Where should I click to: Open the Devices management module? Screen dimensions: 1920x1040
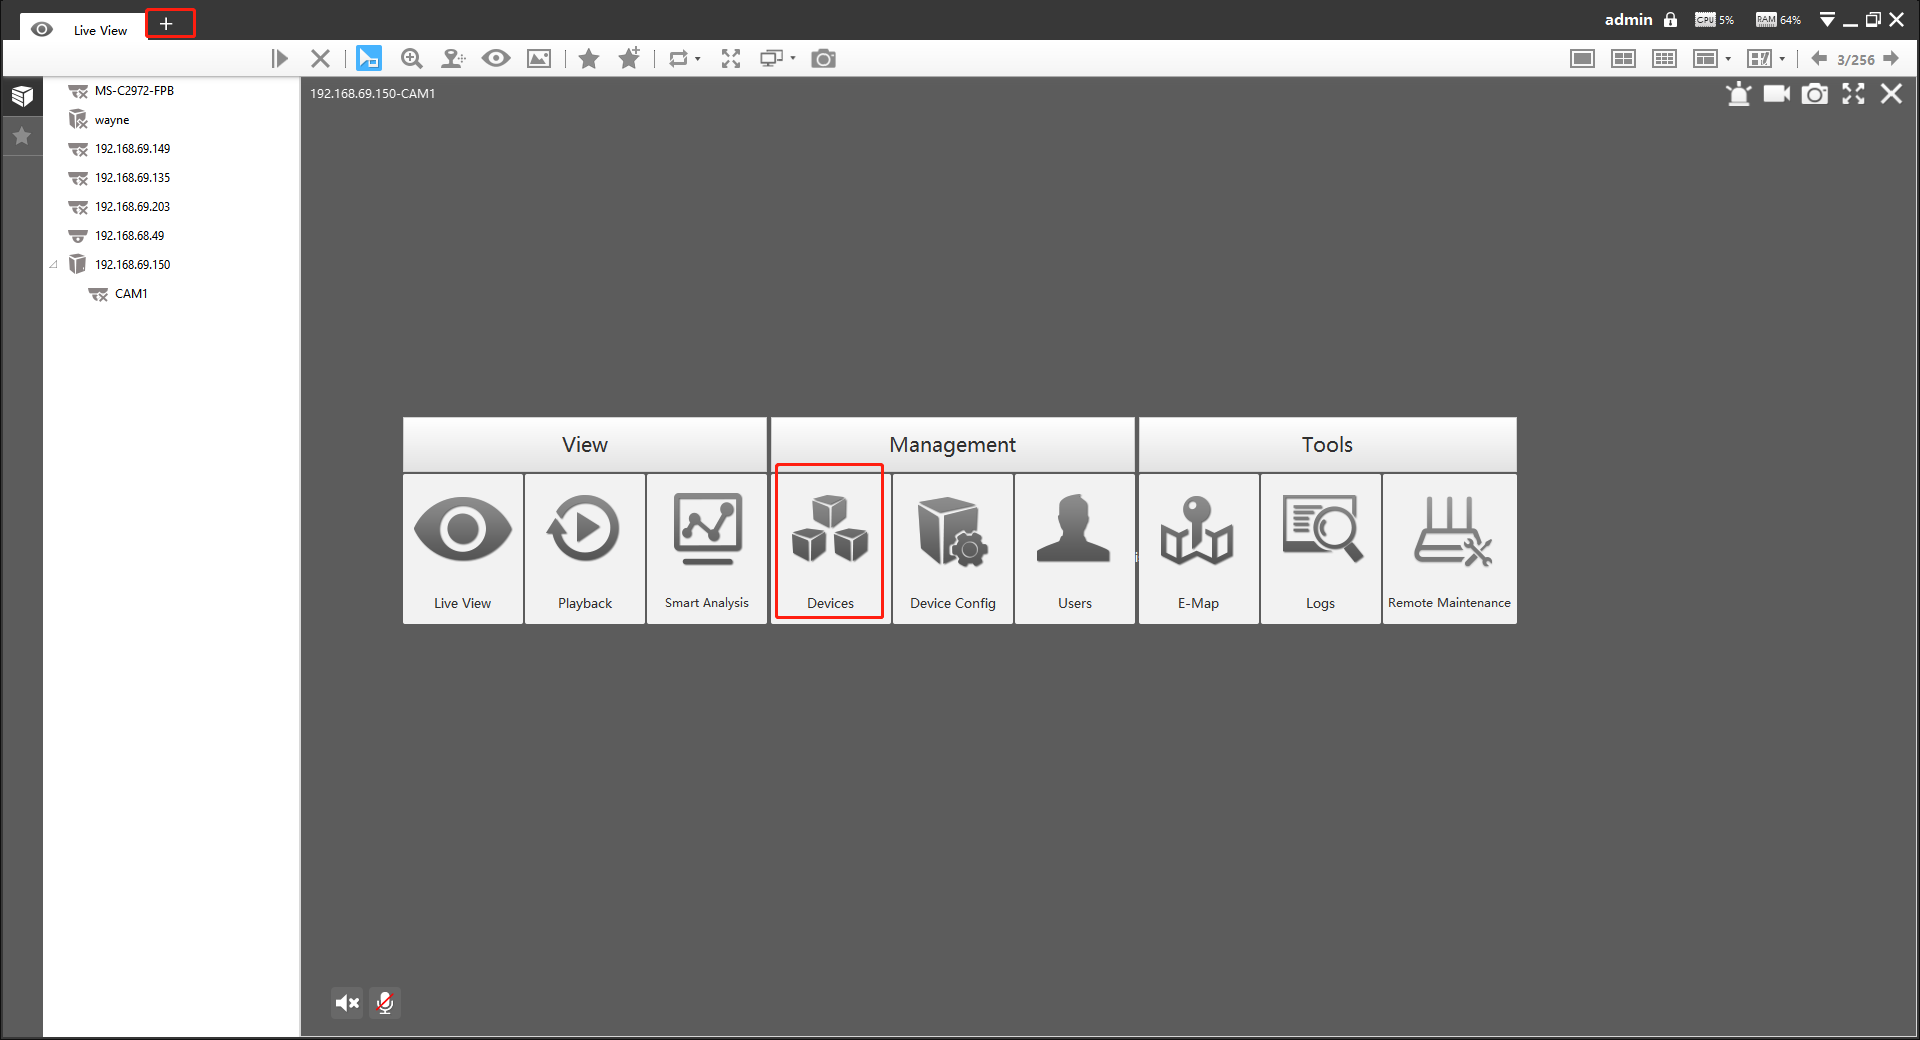[x=830, y=548]
